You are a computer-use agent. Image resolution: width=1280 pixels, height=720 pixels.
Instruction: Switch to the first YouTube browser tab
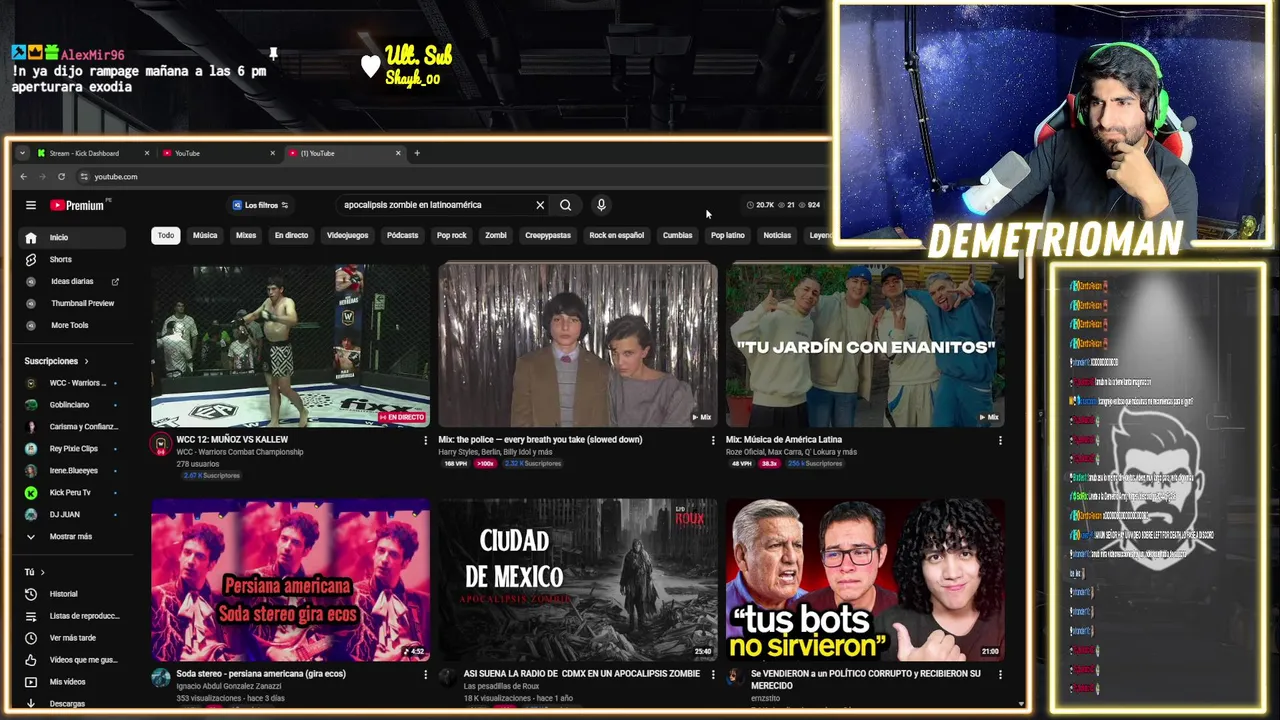pos(217,153)
